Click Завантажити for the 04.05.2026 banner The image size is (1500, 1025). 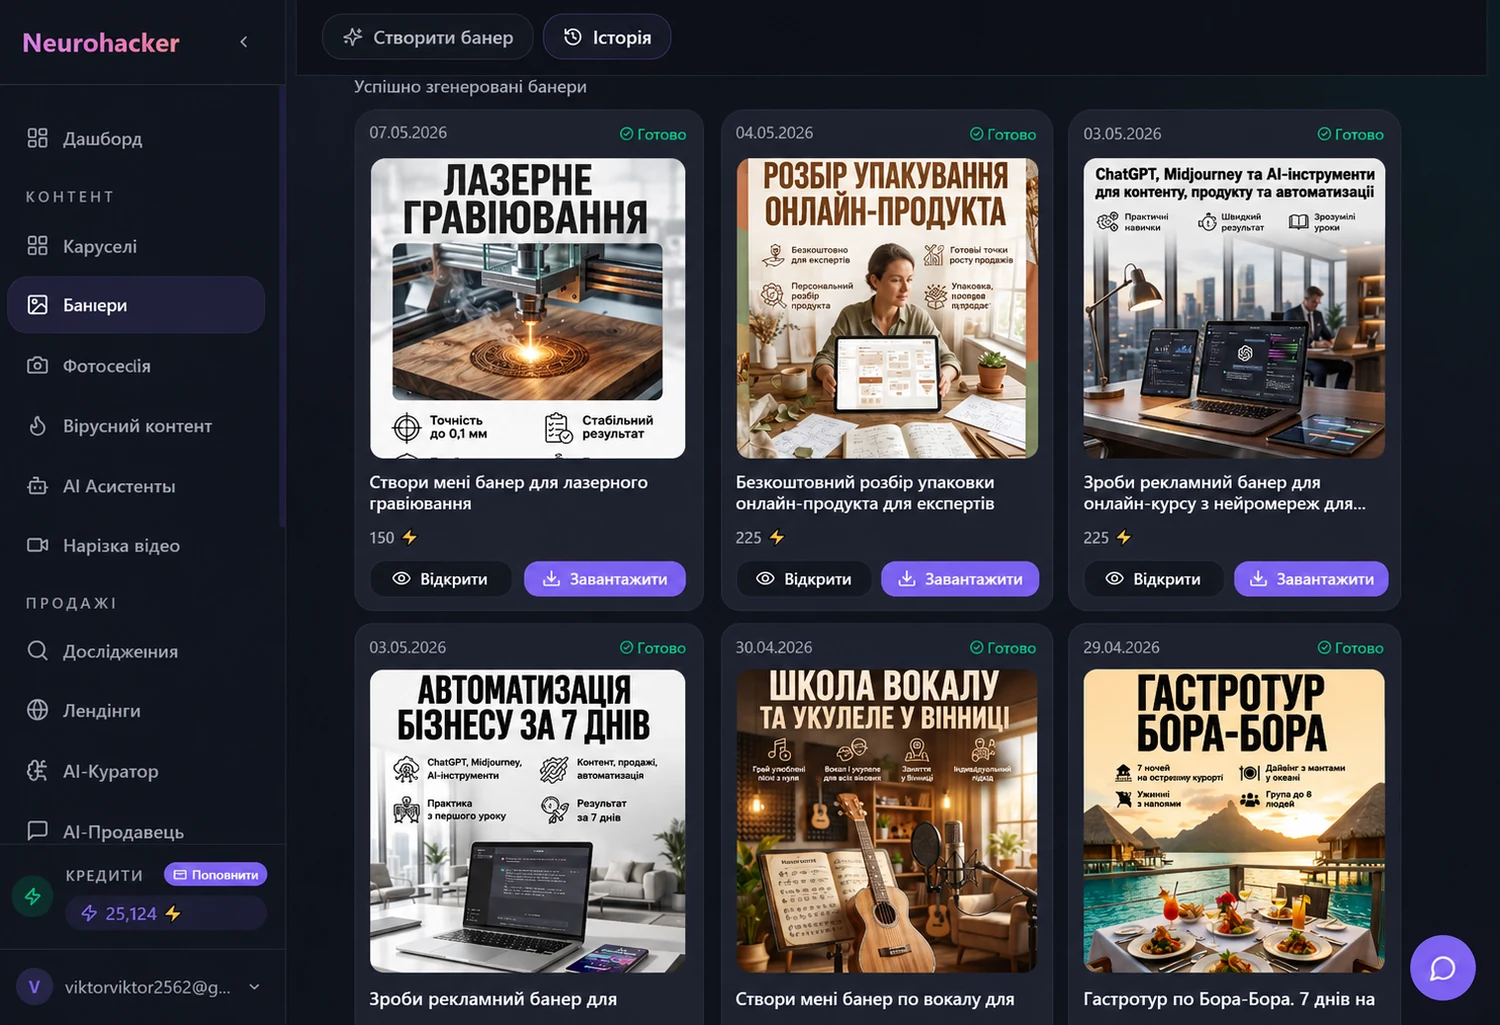pos(960,579)
